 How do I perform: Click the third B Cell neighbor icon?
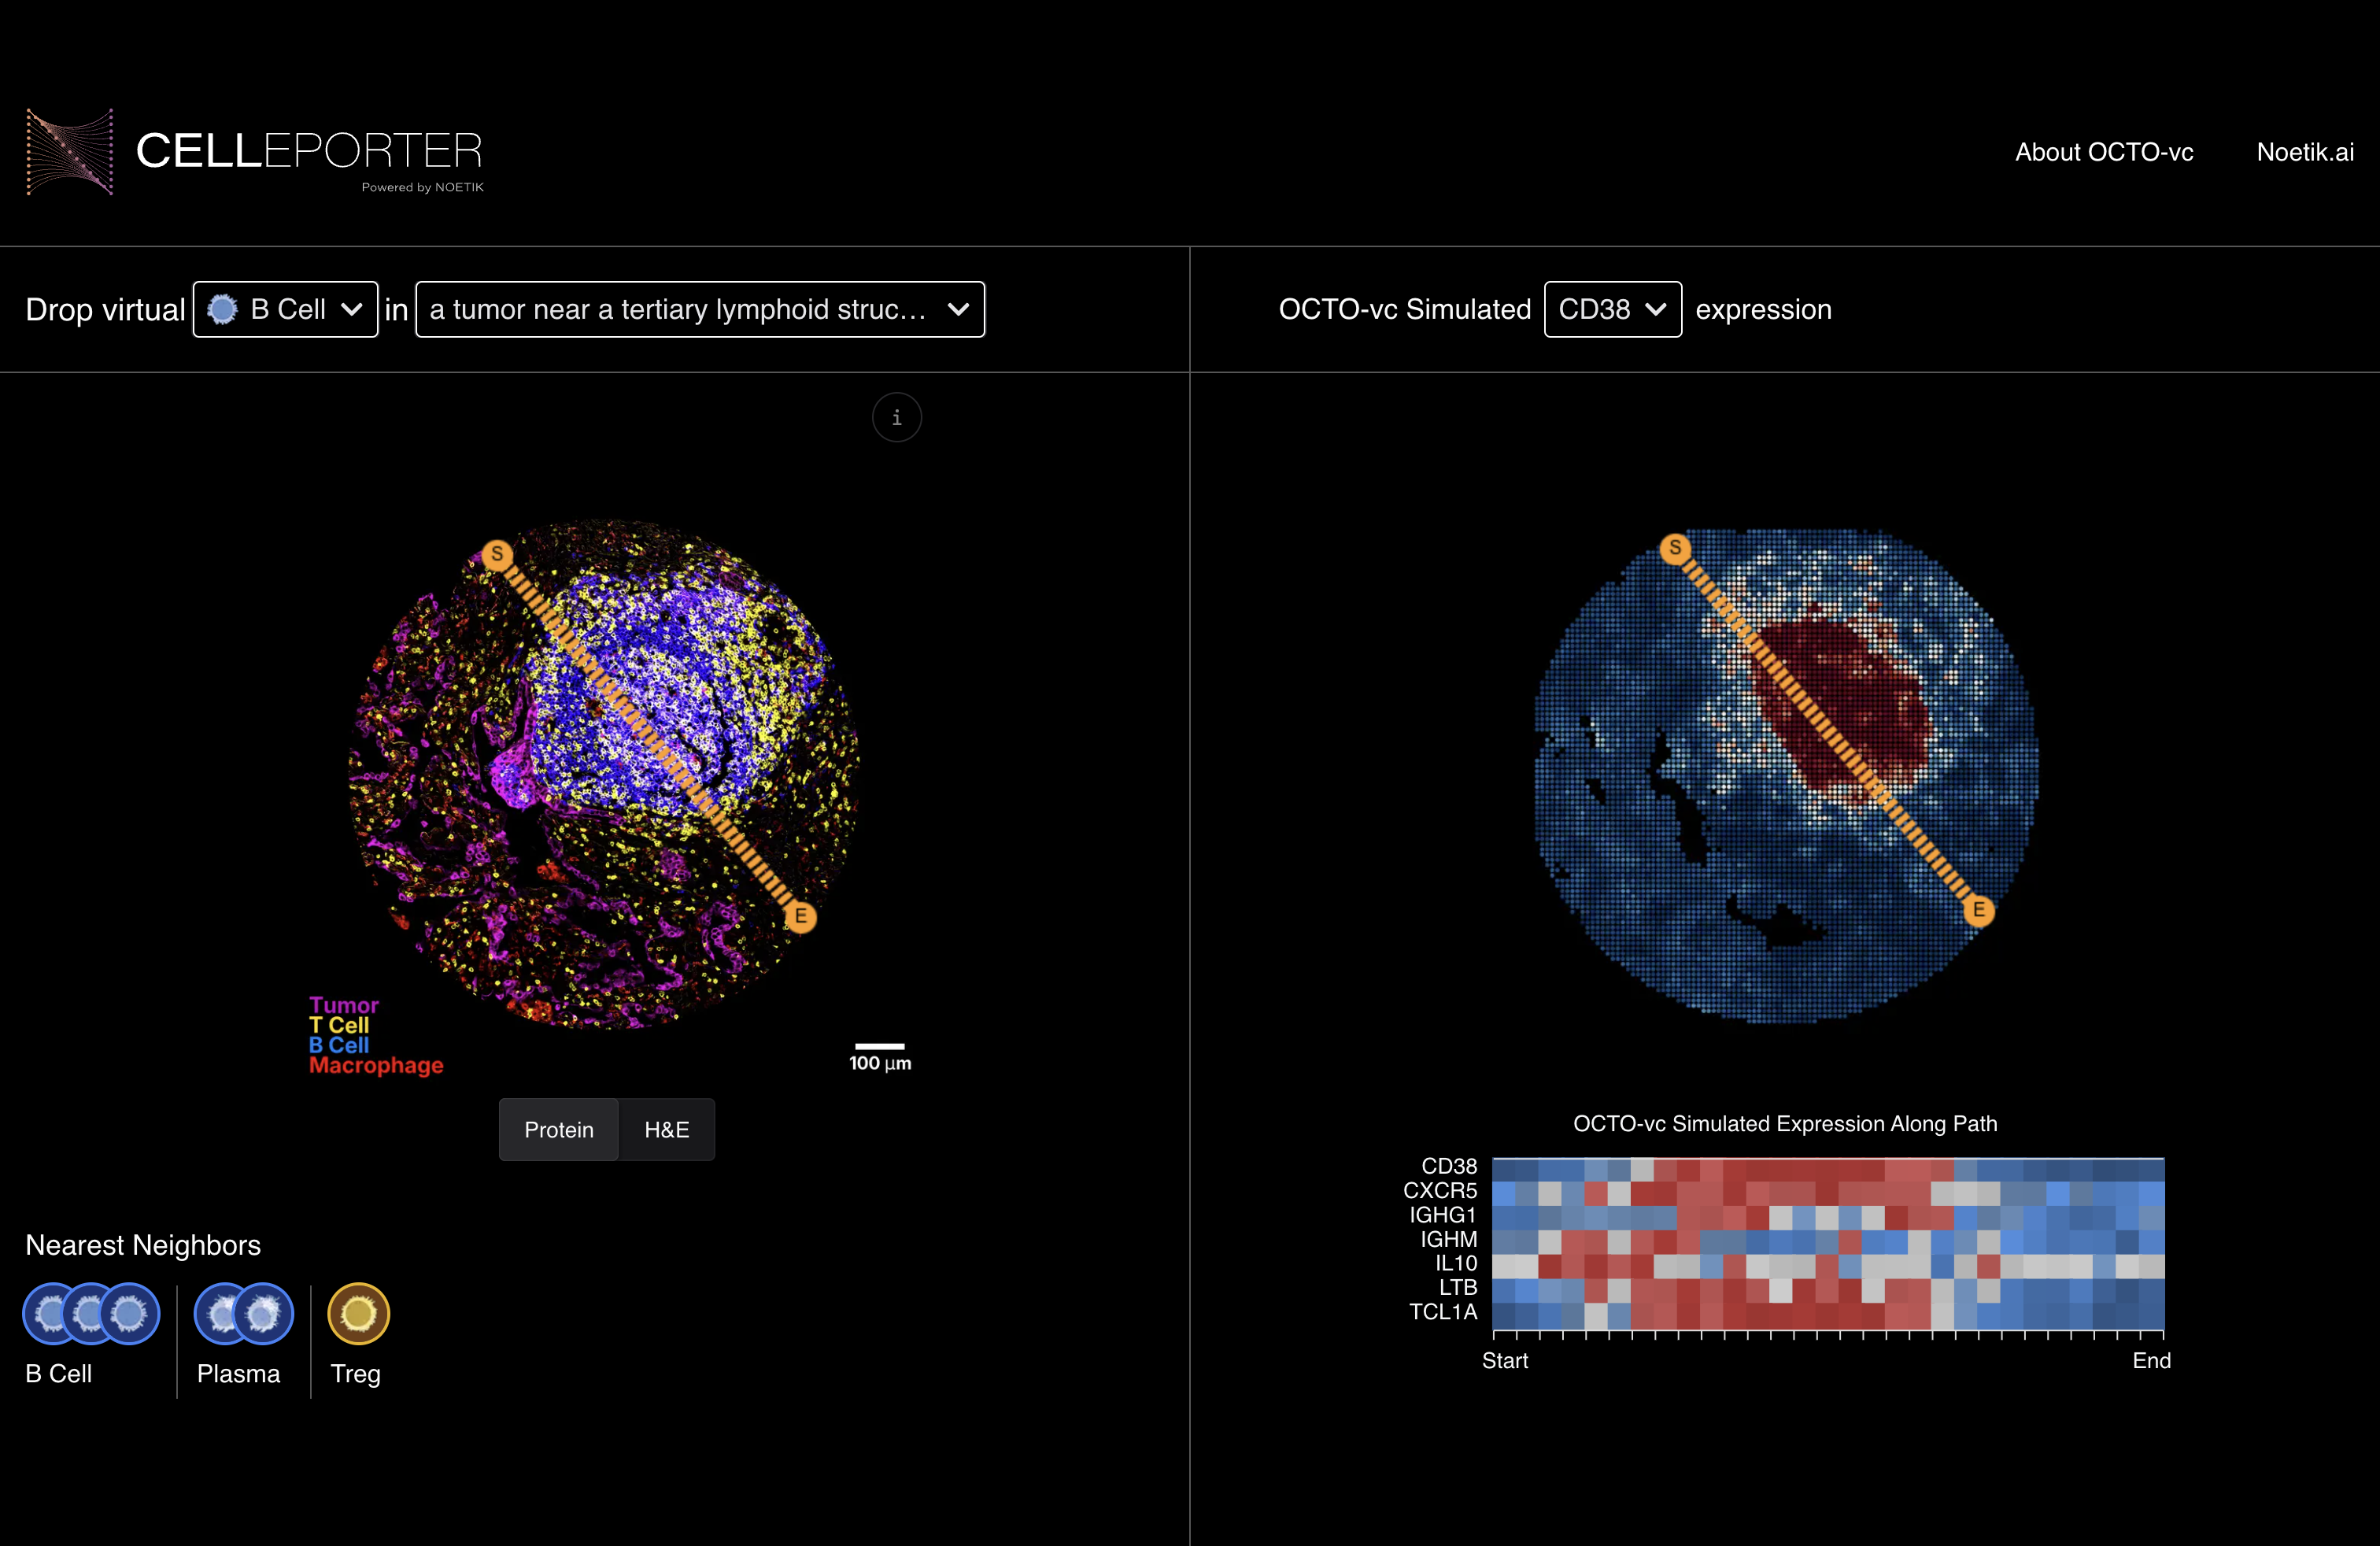point(130,1313)
